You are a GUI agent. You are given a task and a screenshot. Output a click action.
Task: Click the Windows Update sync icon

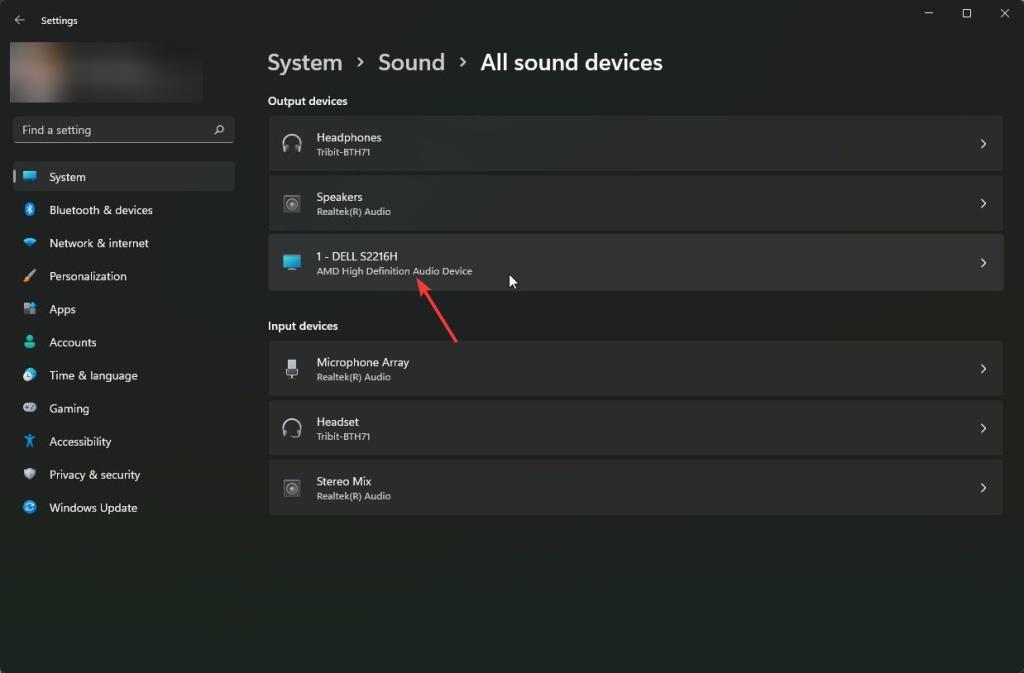(x=30, y=507)
